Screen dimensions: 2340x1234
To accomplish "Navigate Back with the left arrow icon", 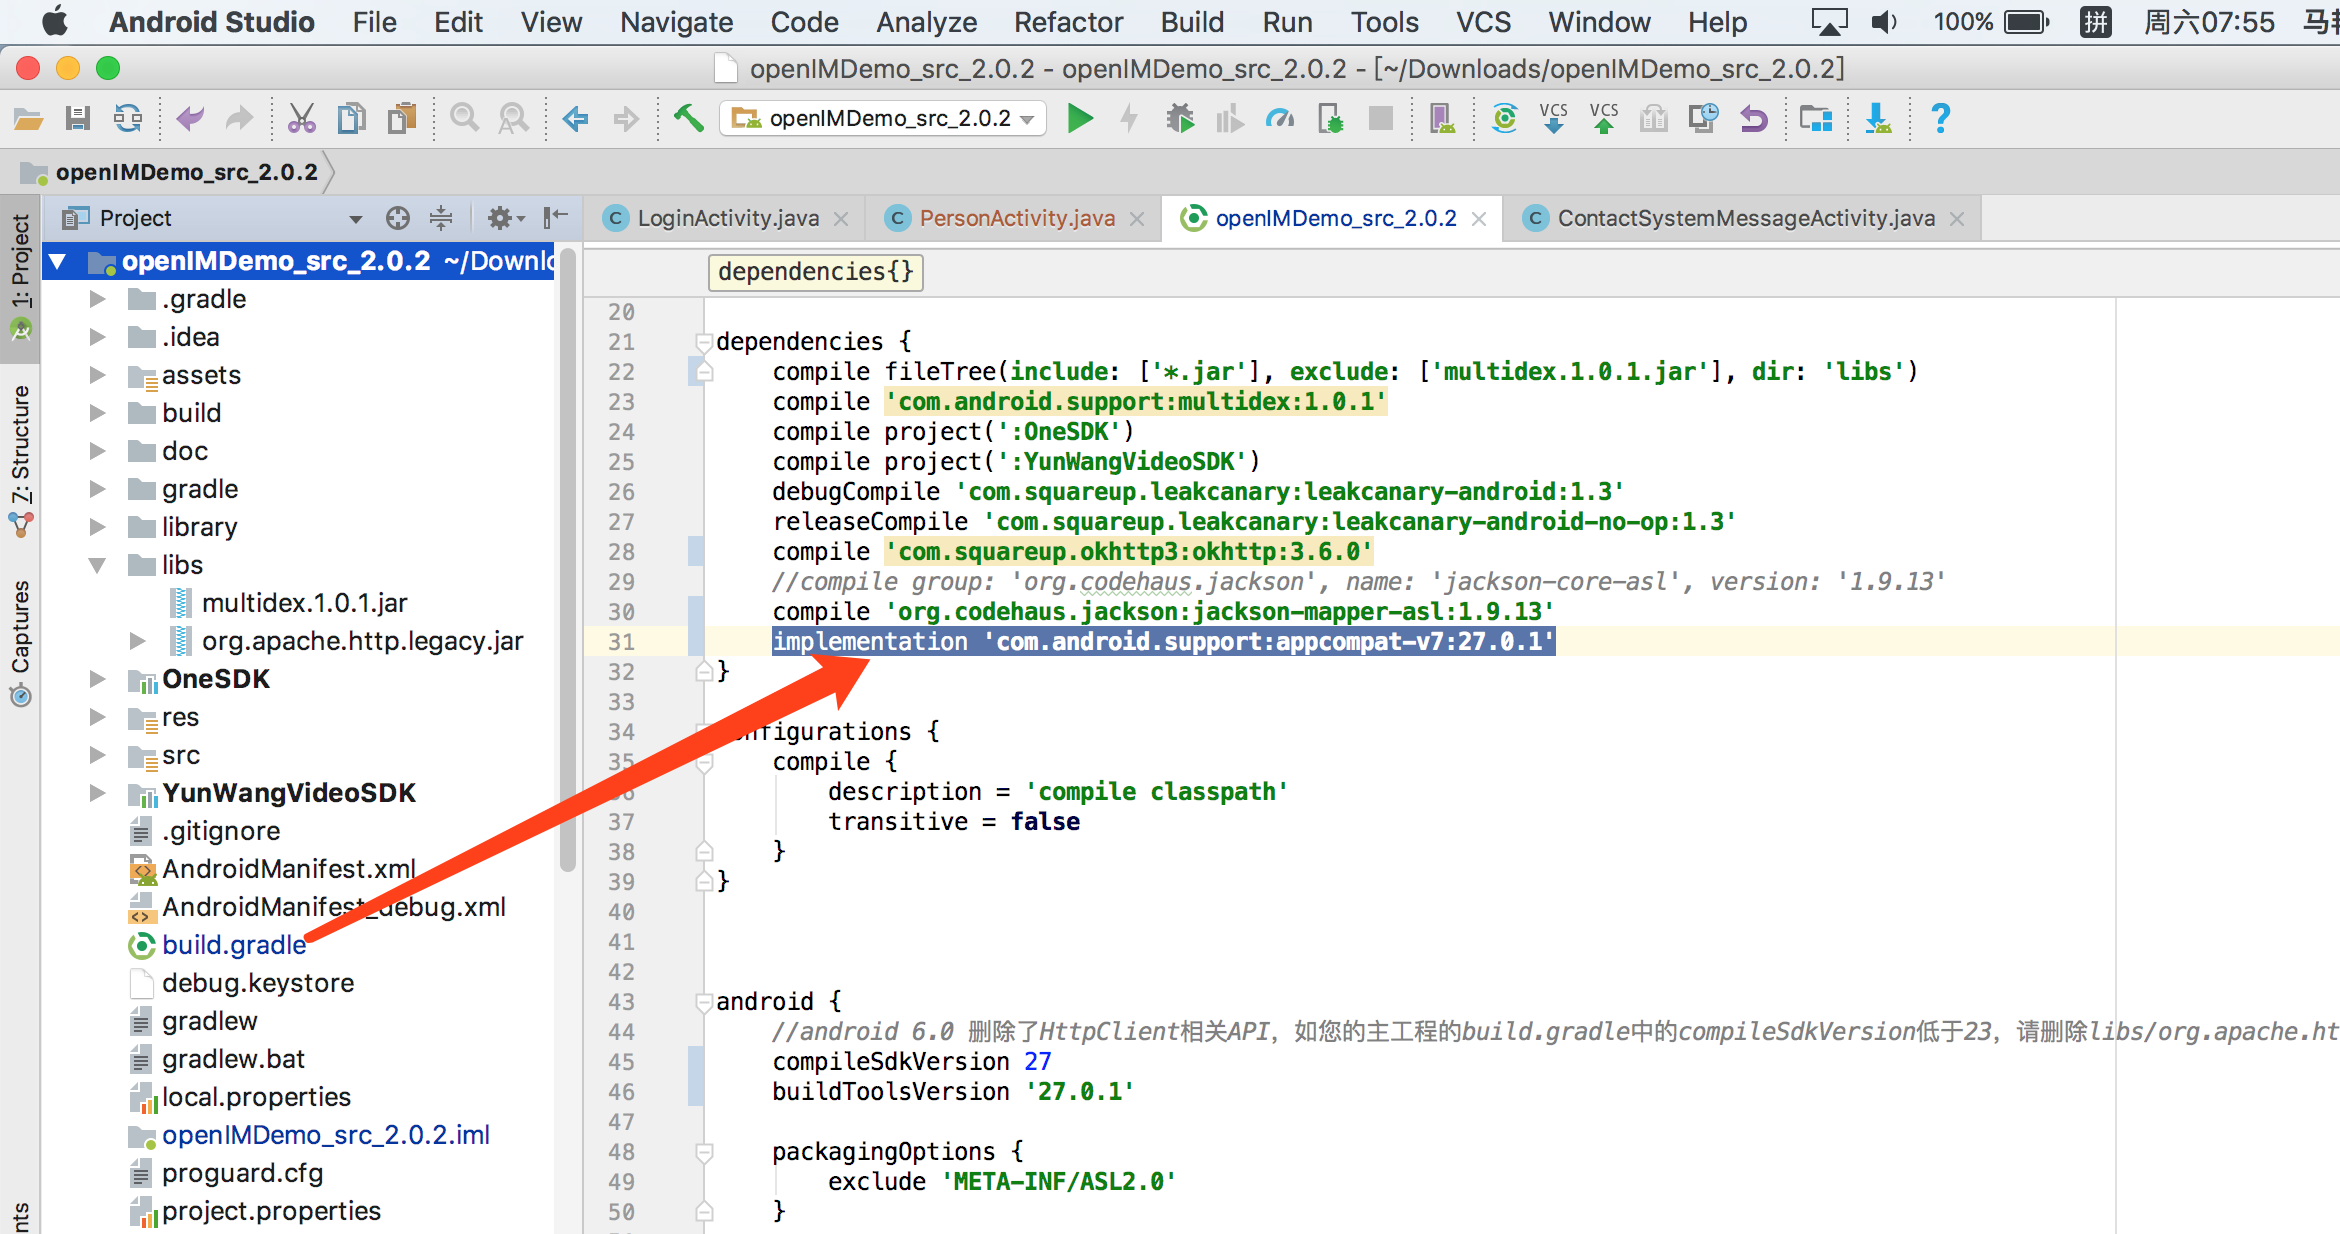I will [x=576, y=119].
